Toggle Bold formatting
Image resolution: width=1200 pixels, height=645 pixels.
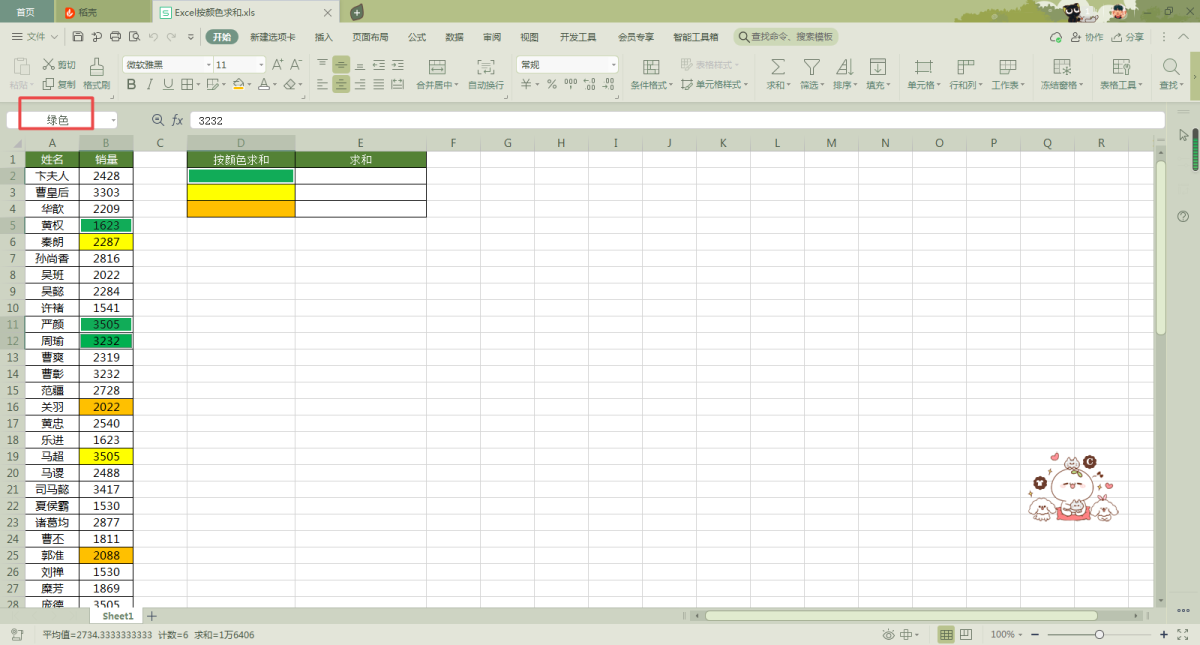click(x=130, y=85)
